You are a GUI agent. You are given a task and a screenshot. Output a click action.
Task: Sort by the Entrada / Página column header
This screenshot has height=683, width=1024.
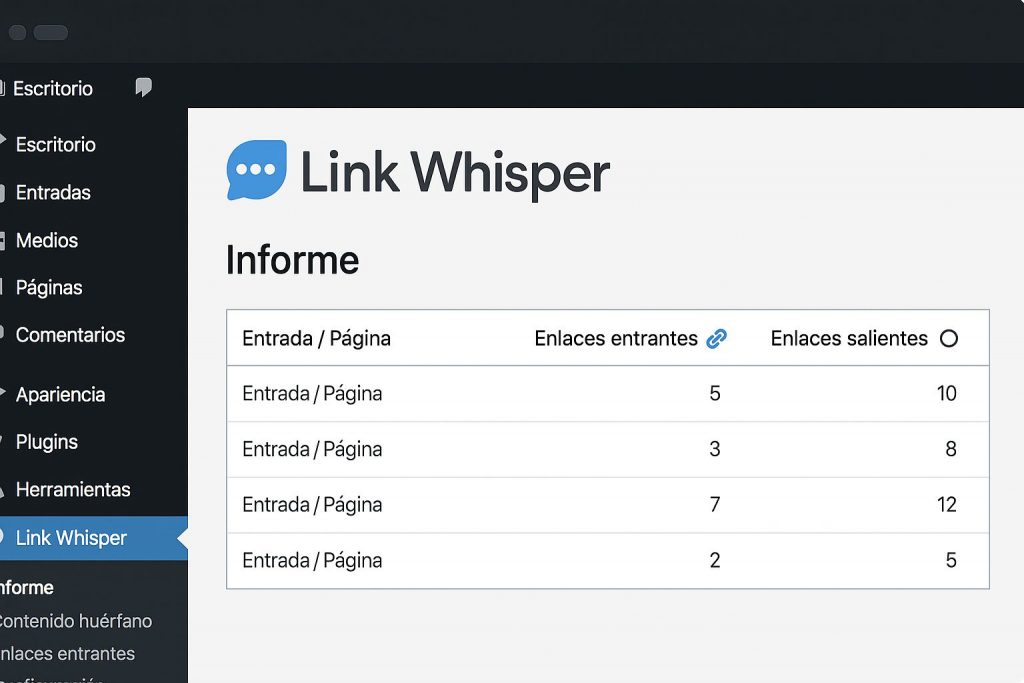pyautogui.click(x=315, y=338)
